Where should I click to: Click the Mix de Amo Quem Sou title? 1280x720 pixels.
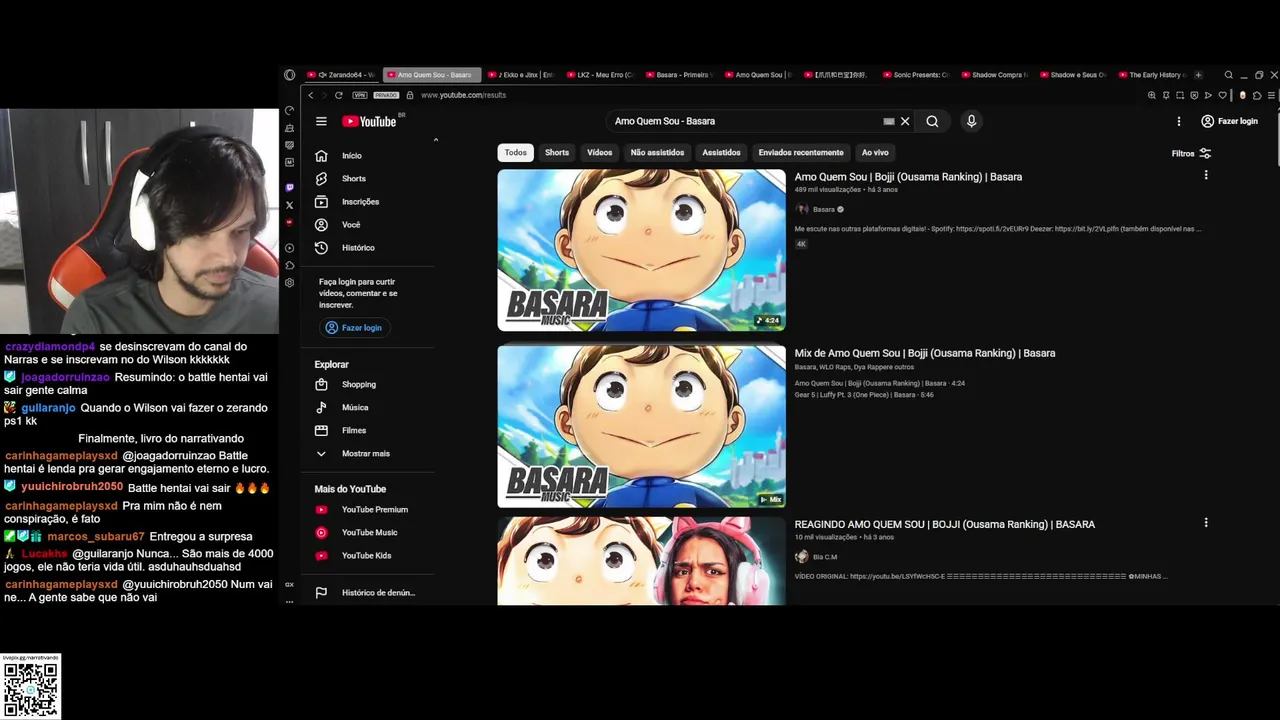[925, 353]
